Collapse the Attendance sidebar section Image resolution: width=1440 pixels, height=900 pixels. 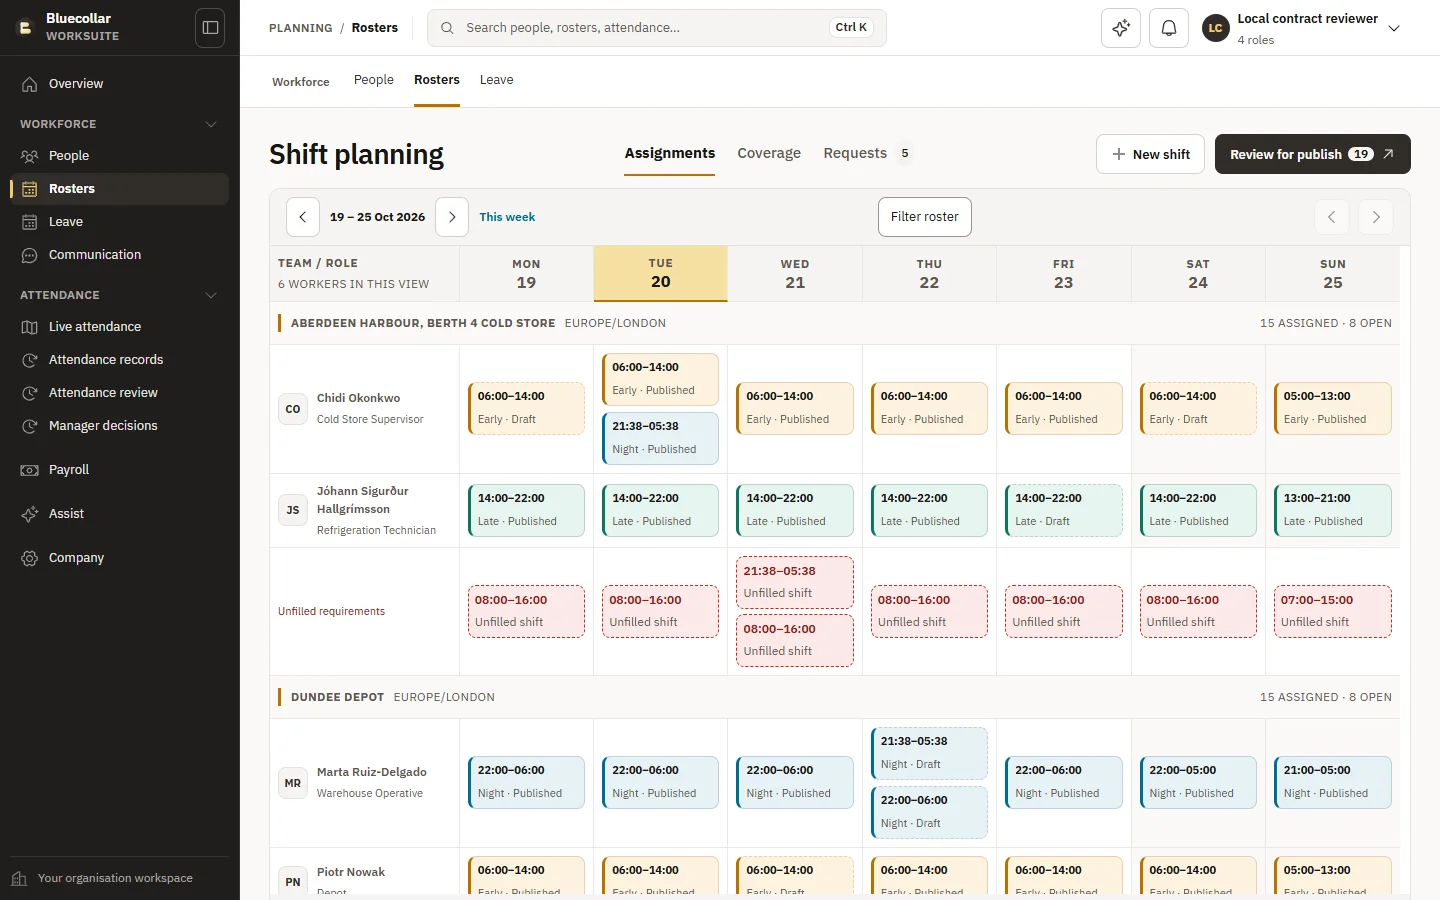pyautogui.click(x=211, y=295)
